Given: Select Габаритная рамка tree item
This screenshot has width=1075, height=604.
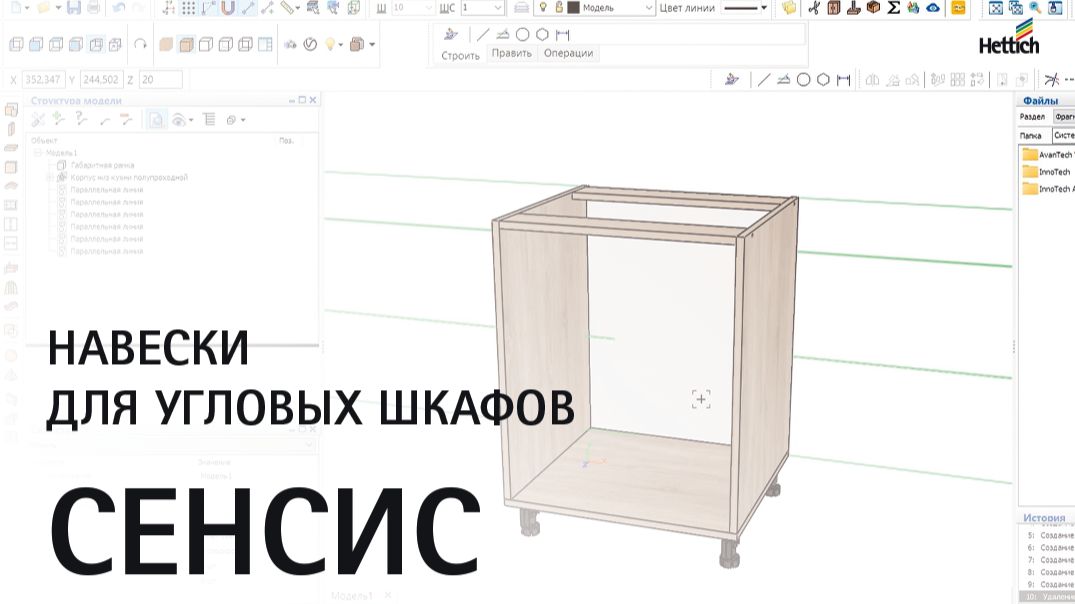Looking at the screenshot, I should [102, 165].
